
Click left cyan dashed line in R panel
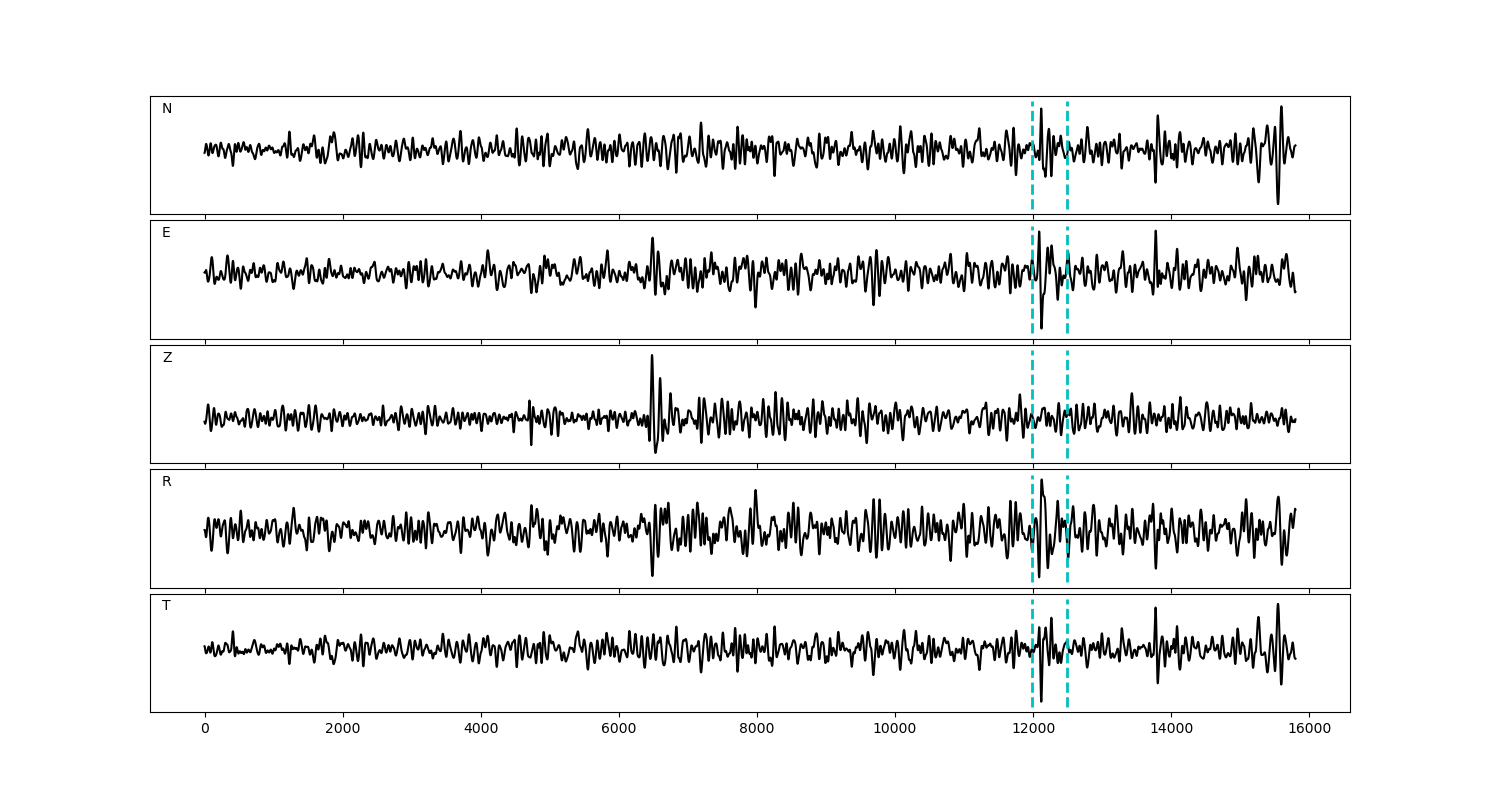(x=1032, y=560)
